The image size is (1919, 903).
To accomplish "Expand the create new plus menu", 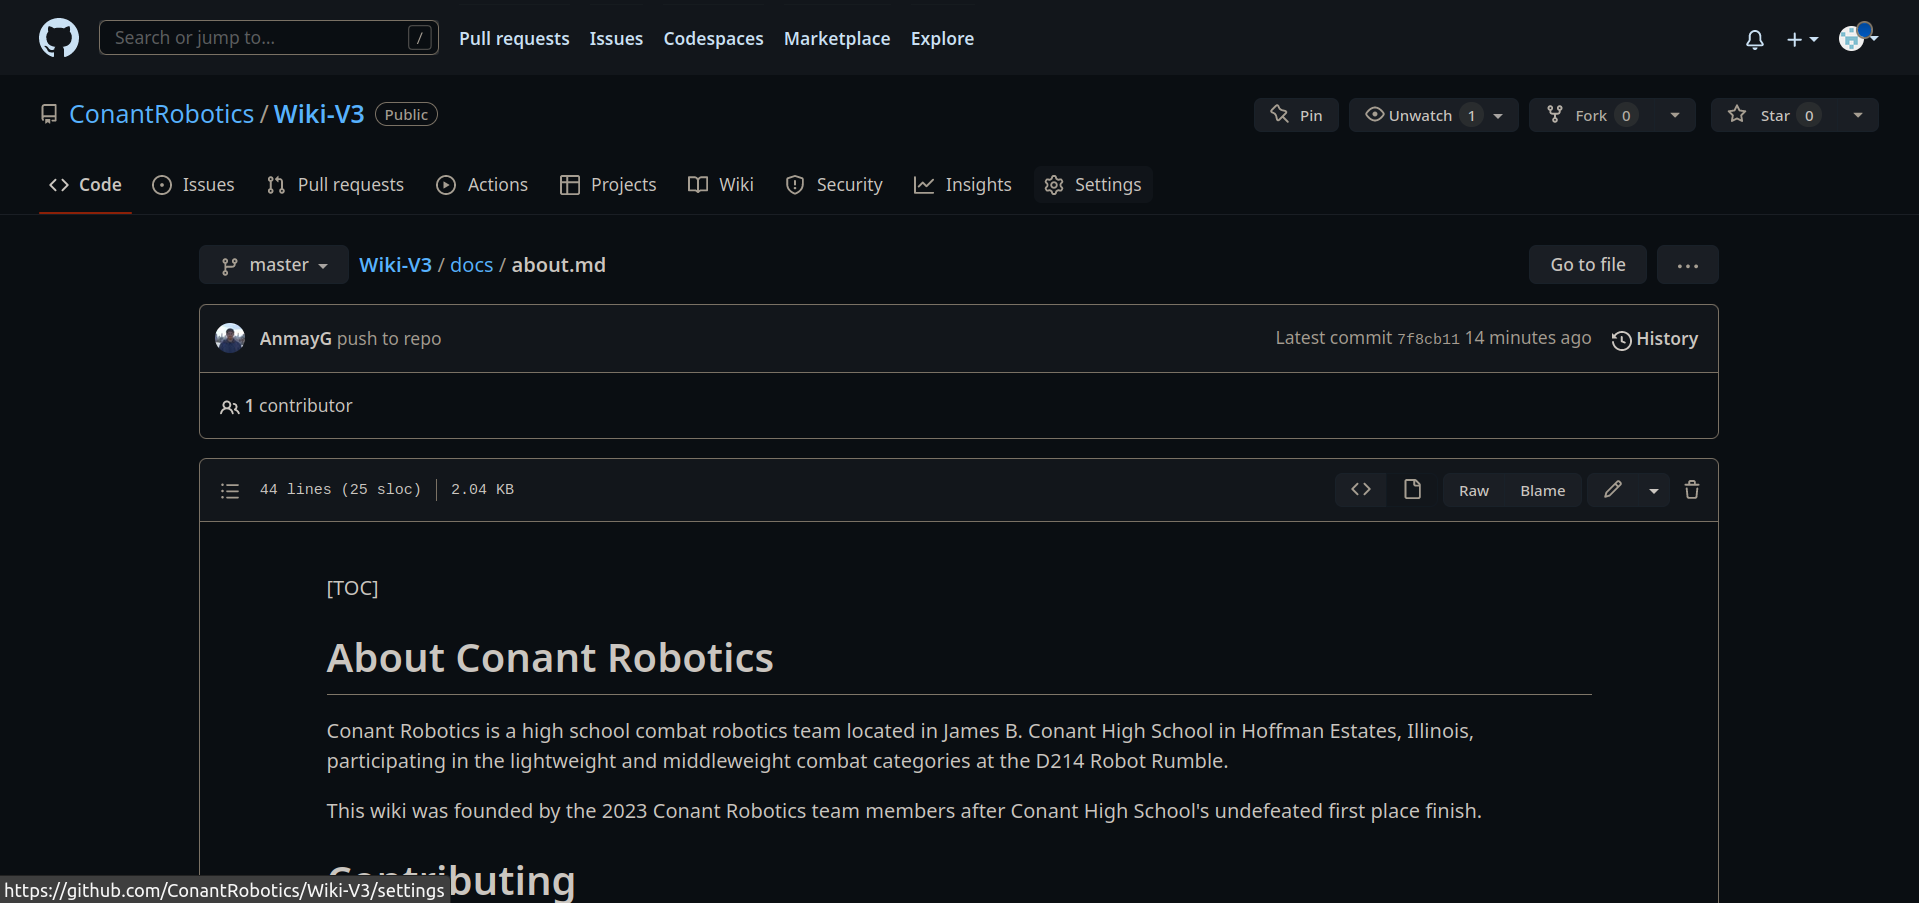I will point(1802,39).
